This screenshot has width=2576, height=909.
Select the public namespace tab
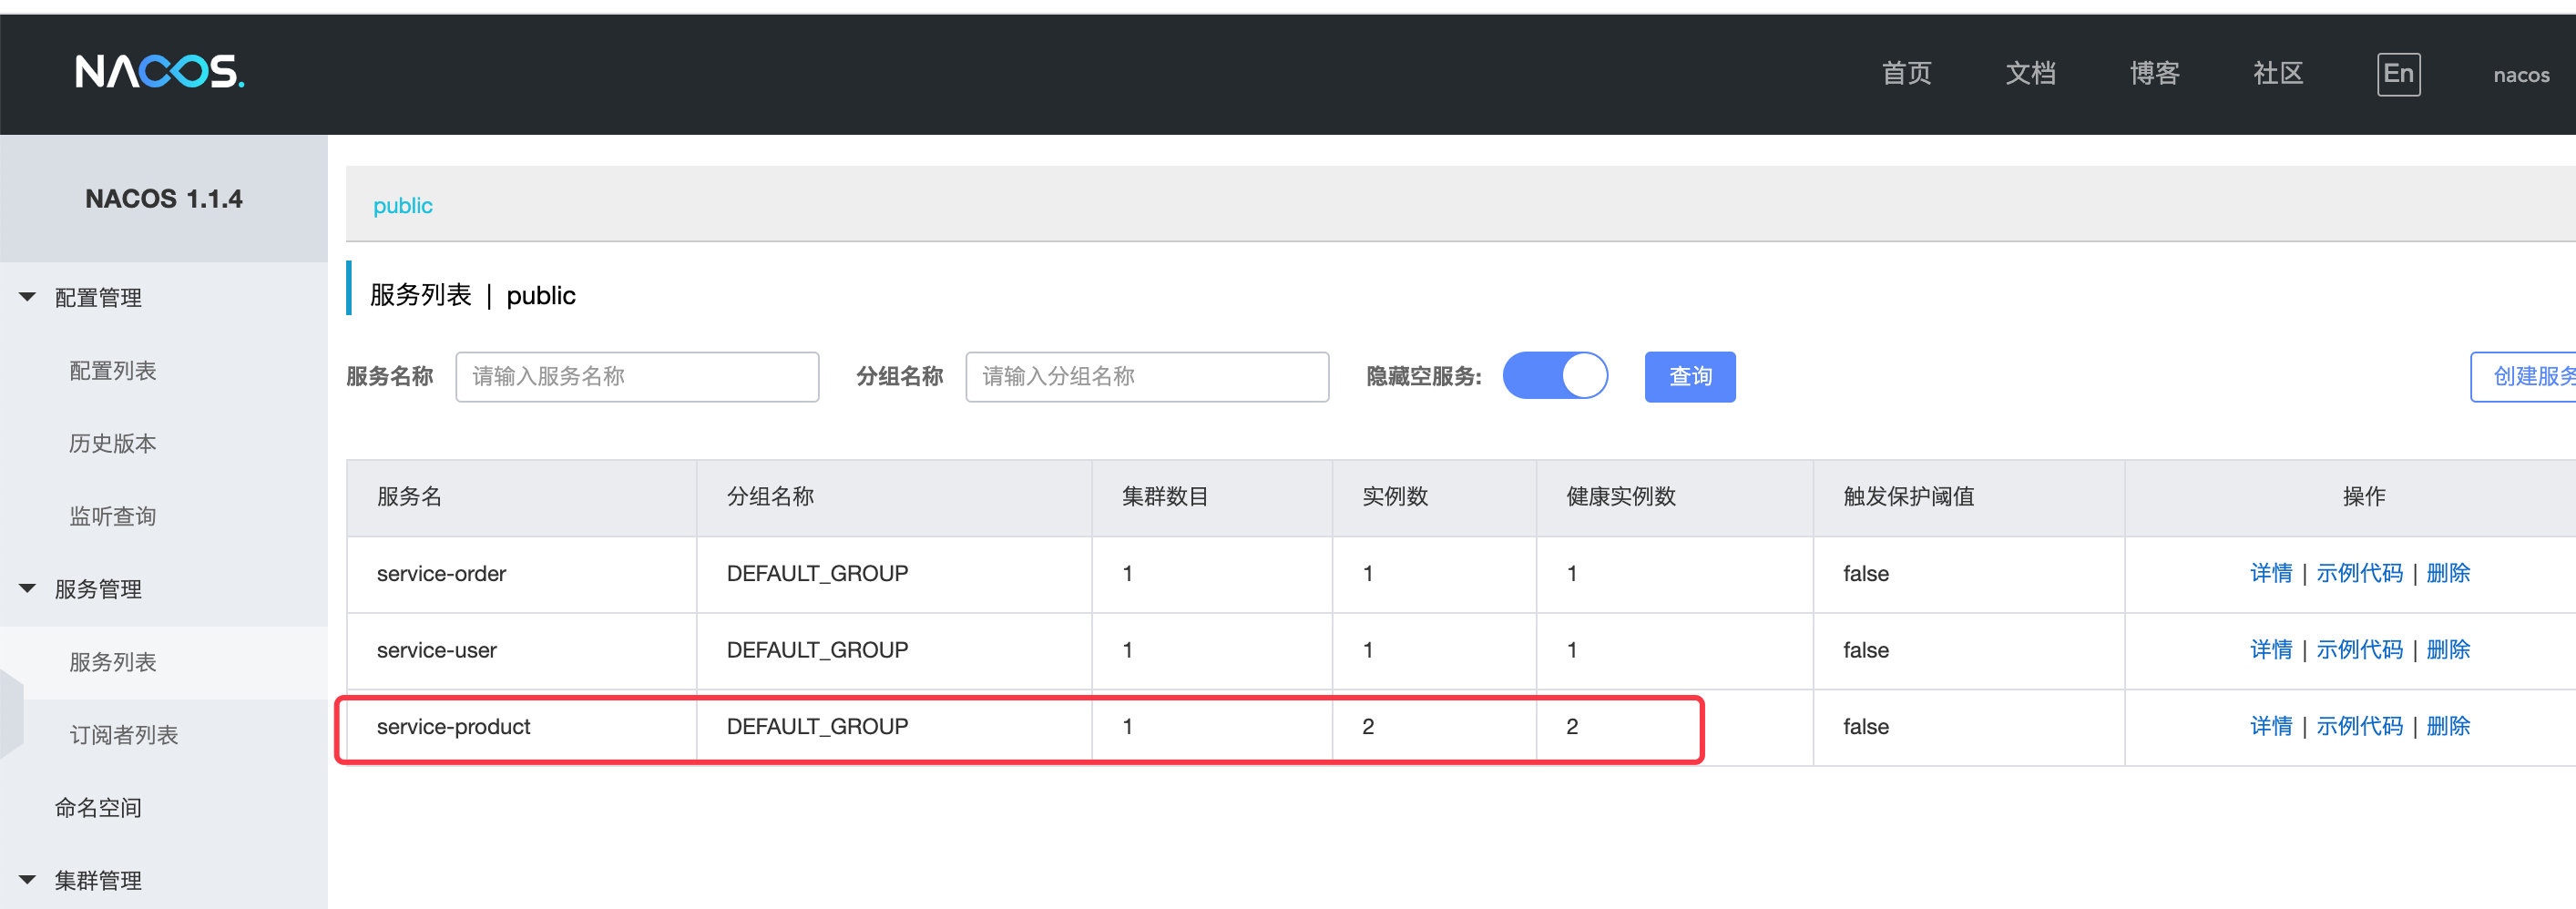403,206
